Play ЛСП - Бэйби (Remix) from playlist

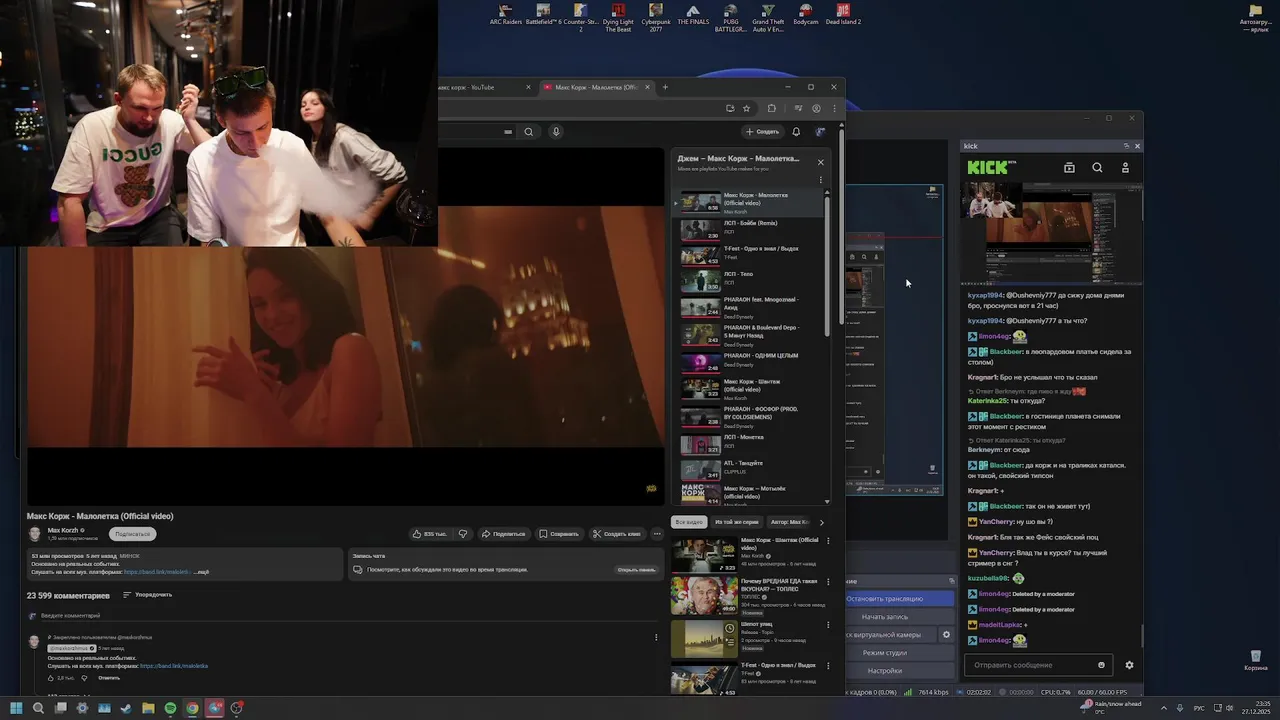pyautogui.click(x=750, y=228)
